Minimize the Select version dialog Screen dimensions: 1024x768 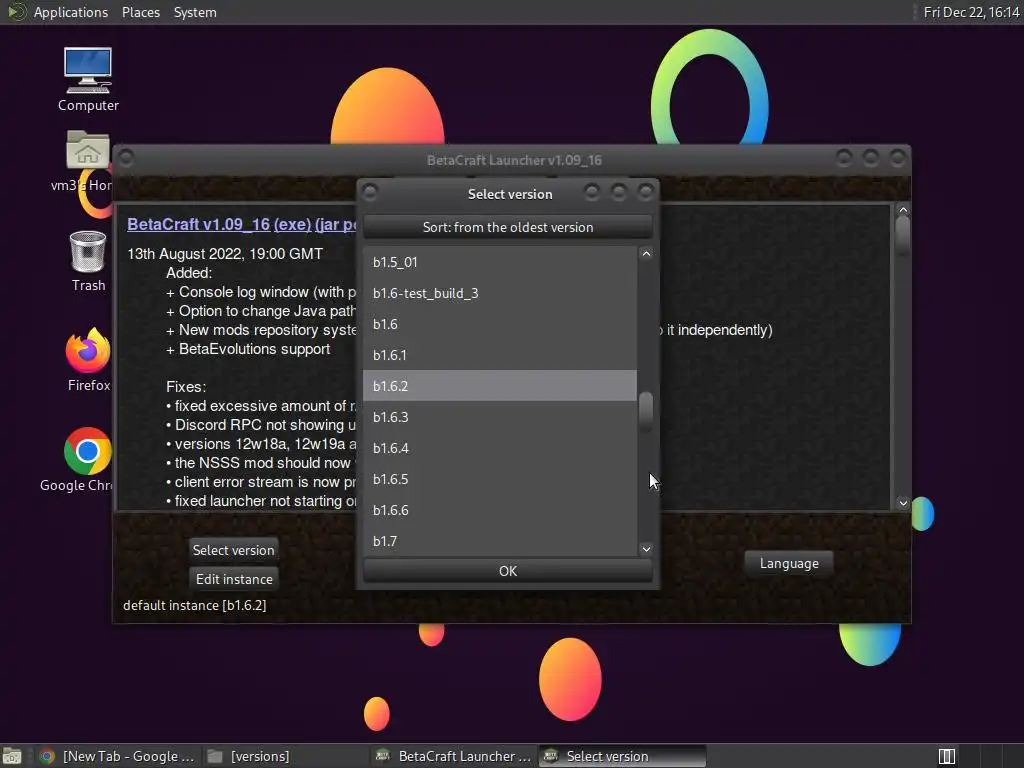tap(592, 192)
